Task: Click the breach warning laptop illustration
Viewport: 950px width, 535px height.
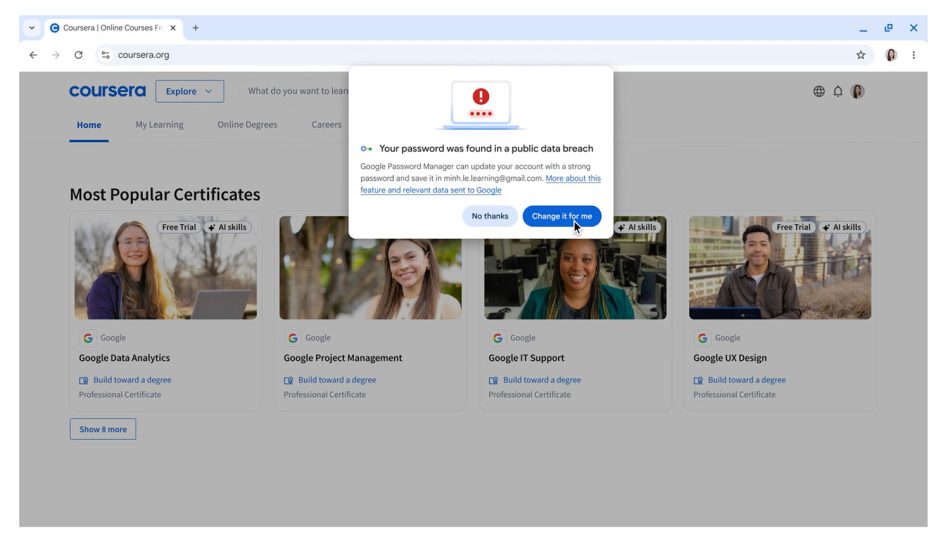Action: point(480,104)
